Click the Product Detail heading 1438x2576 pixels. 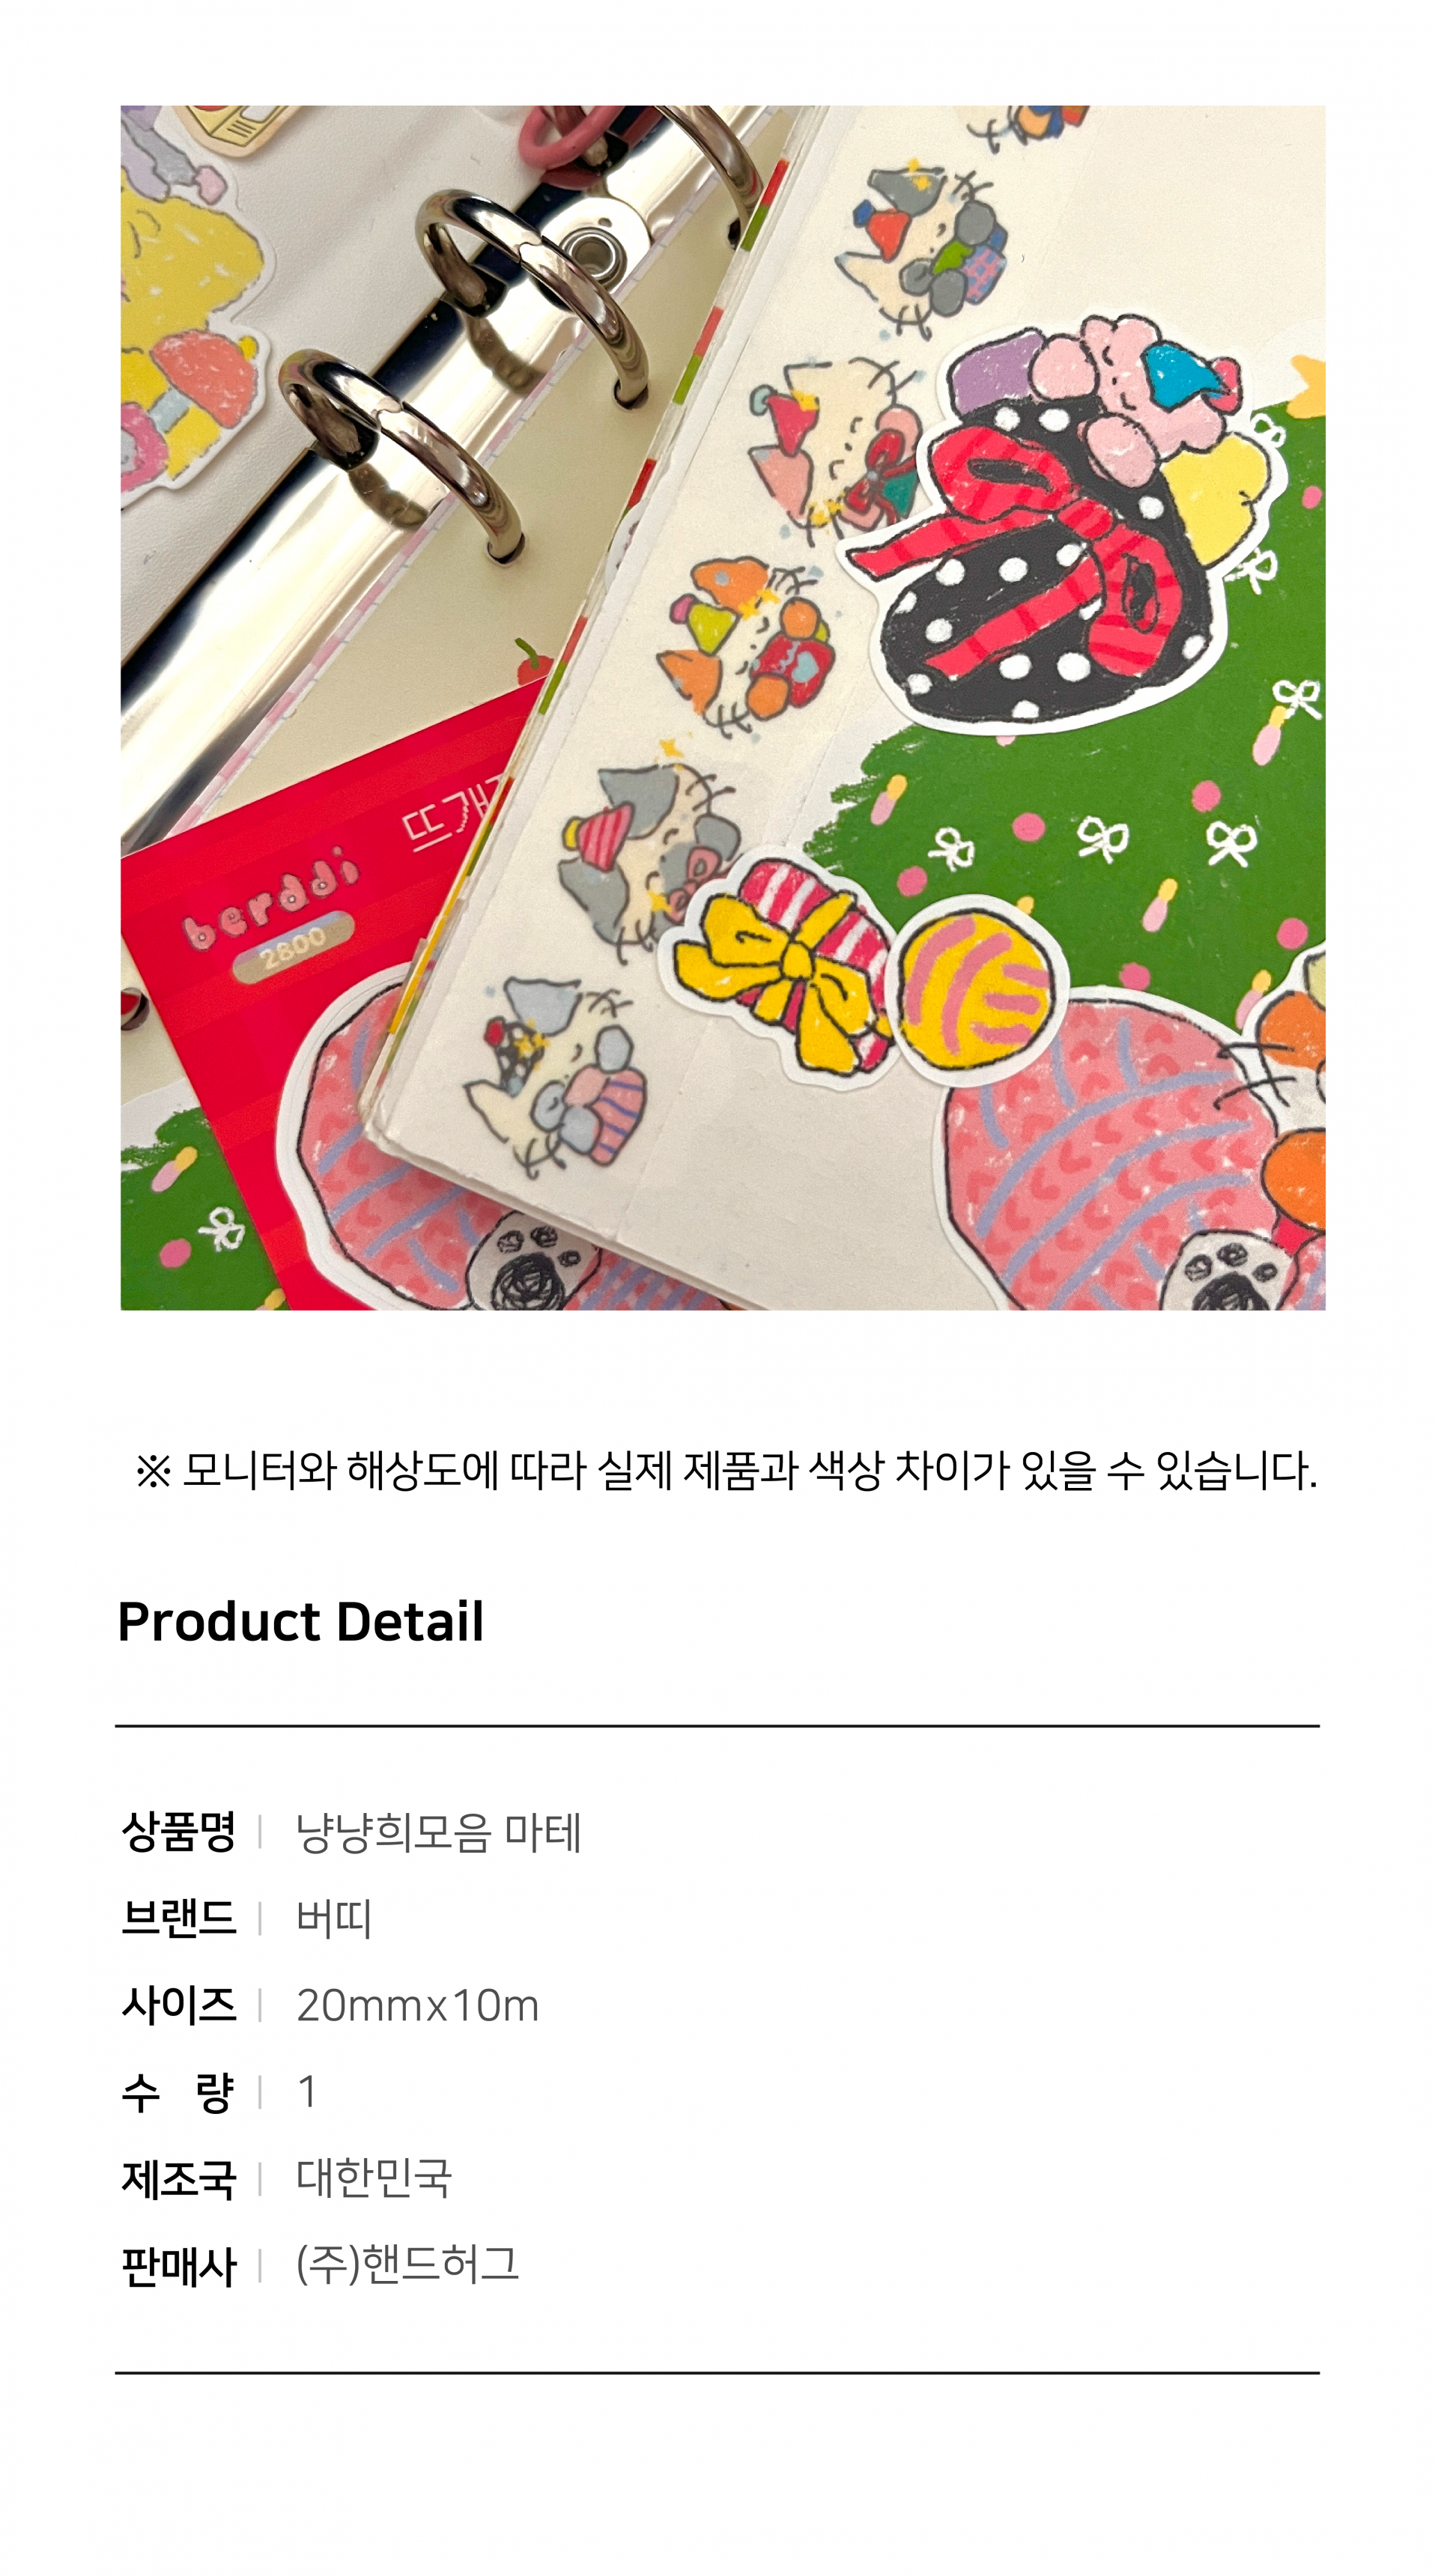pos(300,1622)
